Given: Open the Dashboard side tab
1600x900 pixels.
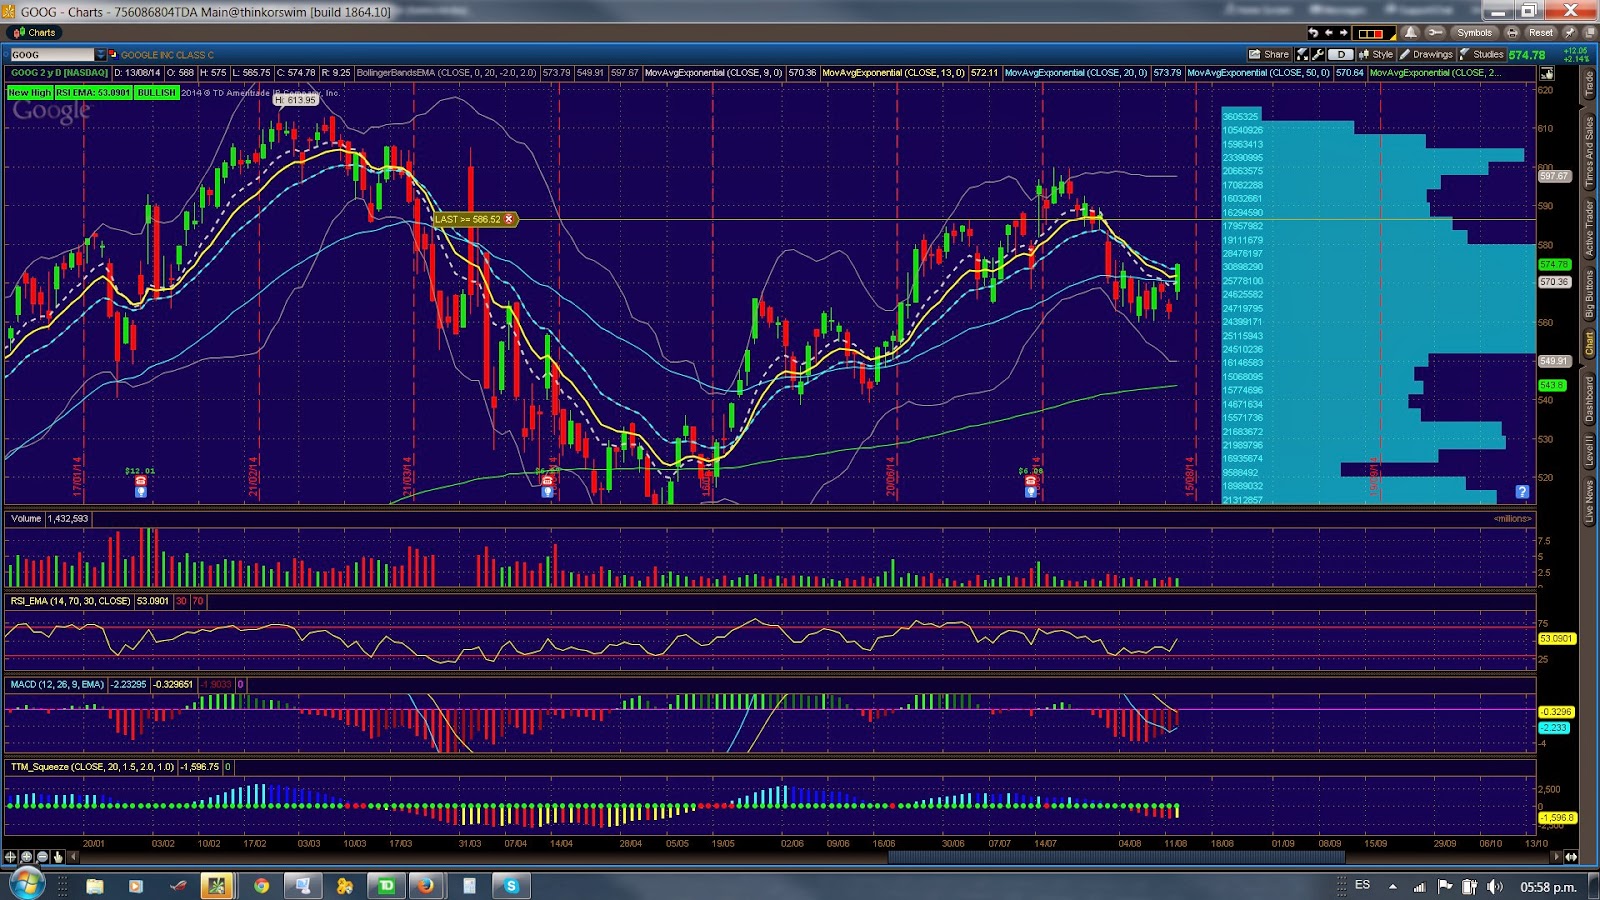Looking at the screenshot, I should (x=1589, y=399).
